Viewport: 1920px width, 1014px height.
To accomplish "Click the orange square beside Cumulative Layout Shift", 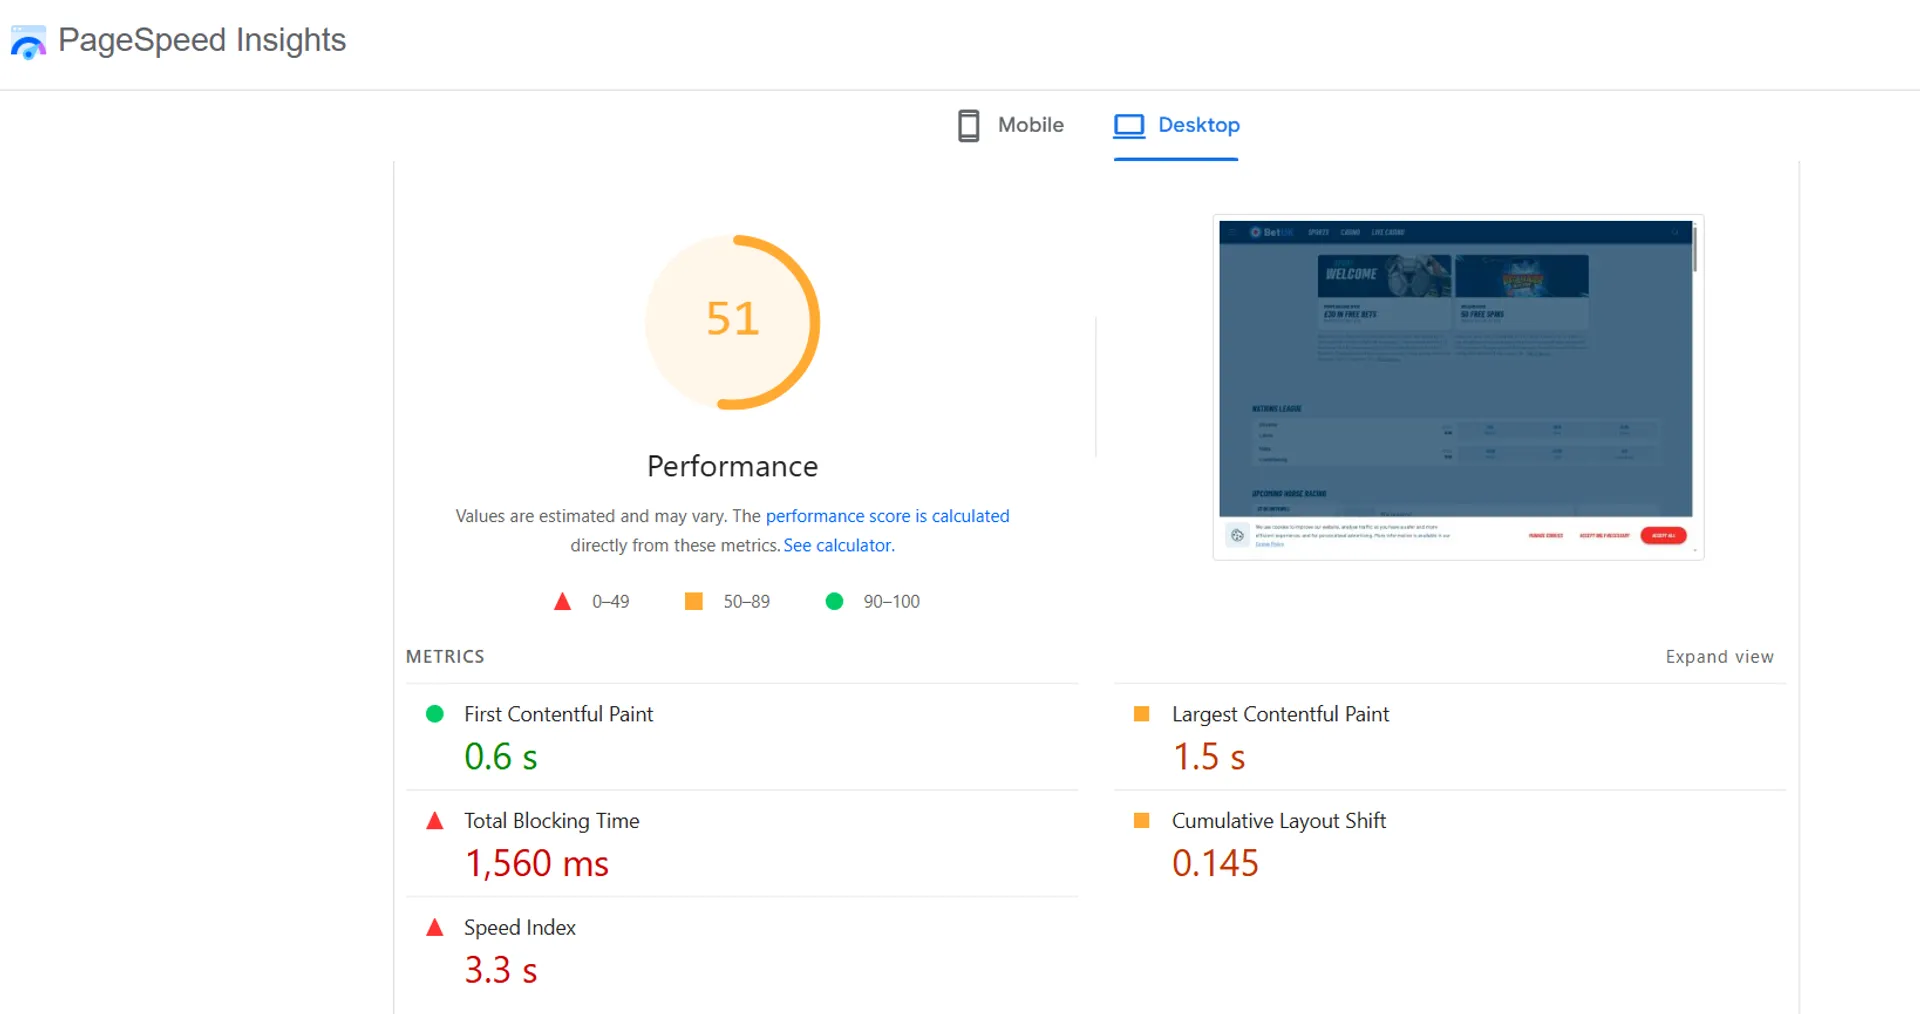I will (x=1141, y=820).
